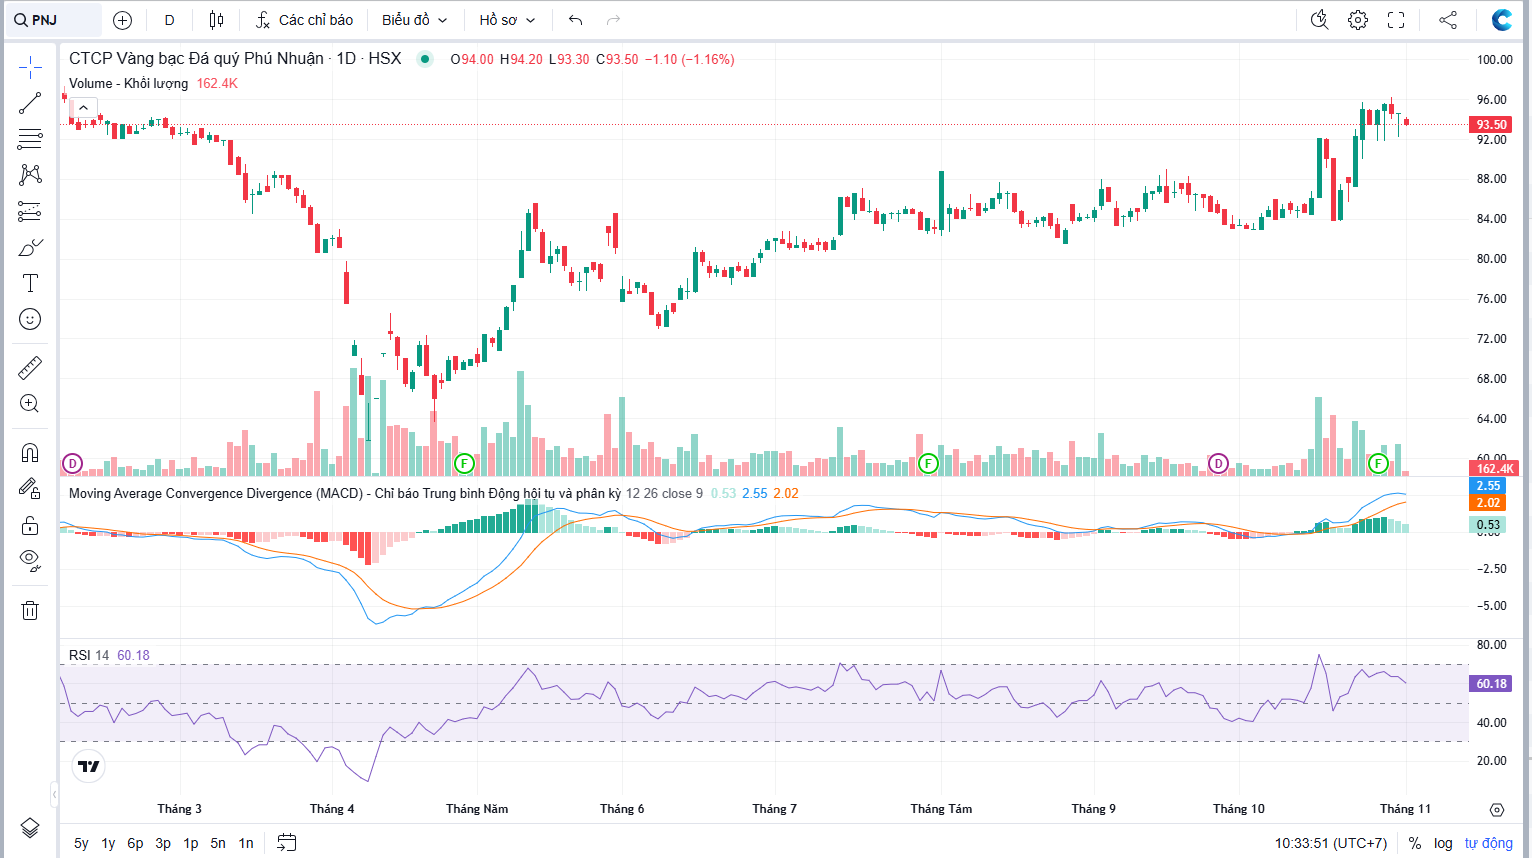The image size is (1532, 858).
Task: Toggle logarithmic scale with 'log'
Action: [x=1443, y=843]
